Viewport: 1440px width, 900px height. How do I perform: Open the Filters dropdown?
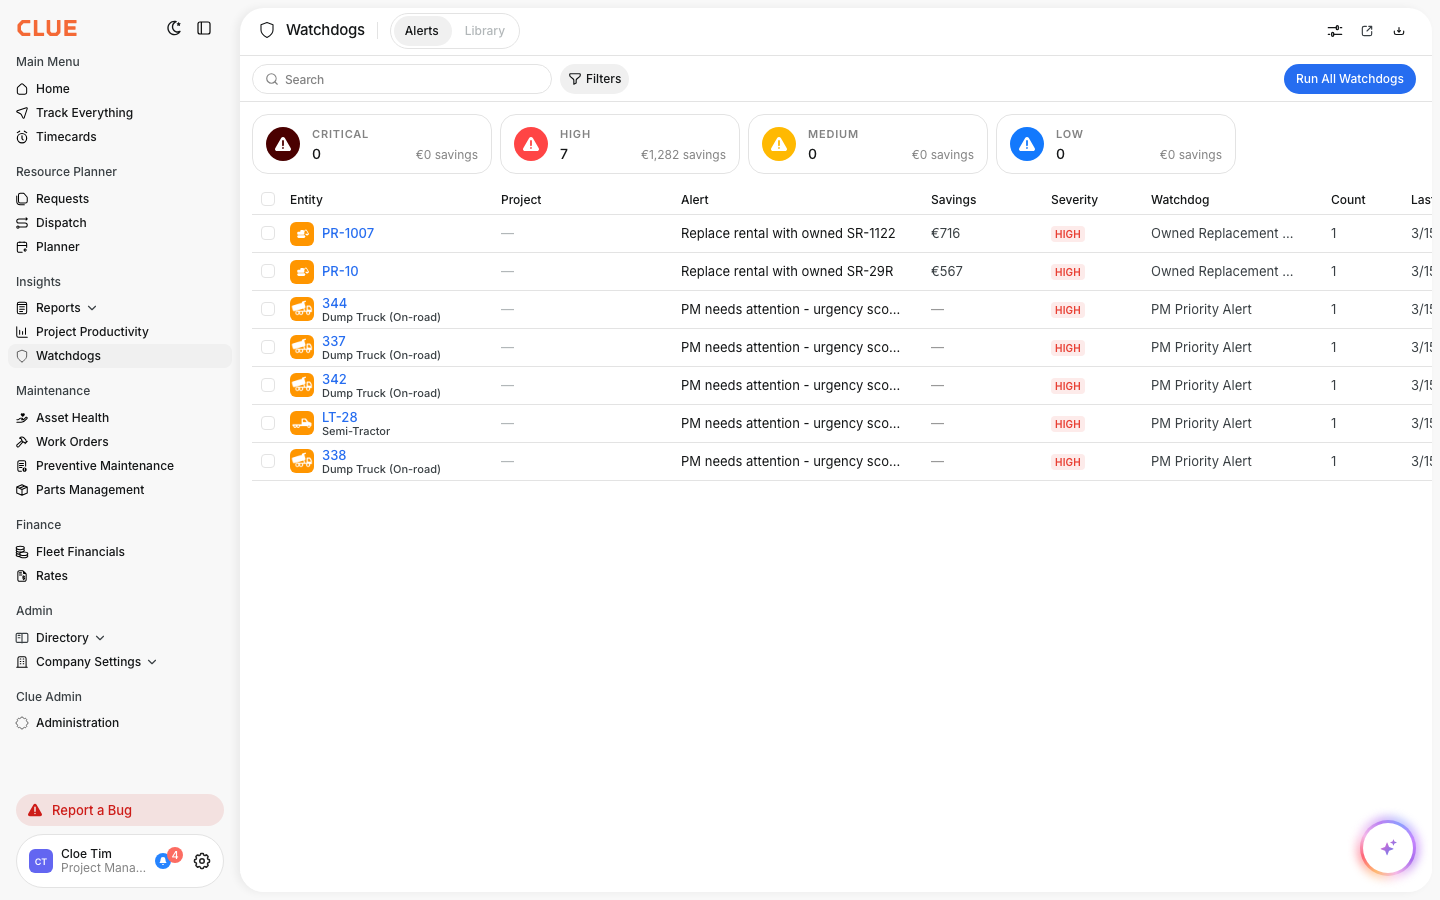pyautogui.click(x=594, y=79)
